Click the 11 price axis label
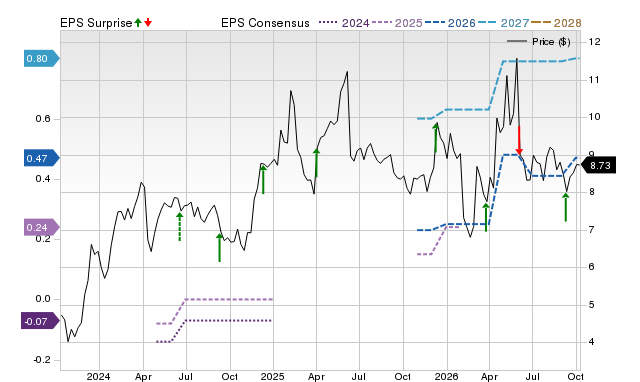This screenshot has height=382, width=640. click(x=594, y=80)
